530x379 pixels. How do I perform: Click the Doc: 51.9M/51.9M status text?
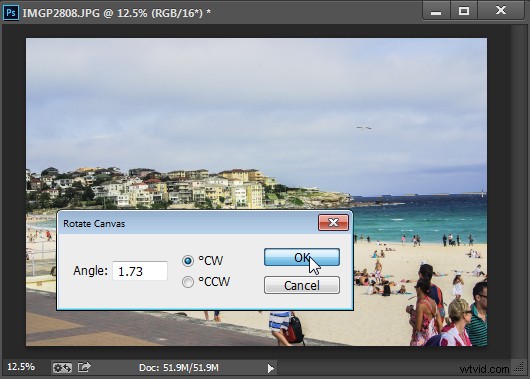pos(179,368)
